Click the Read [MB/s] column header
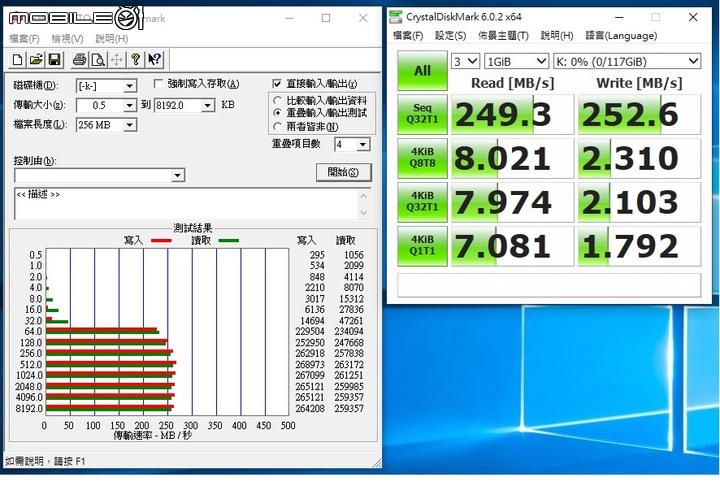 512,83
